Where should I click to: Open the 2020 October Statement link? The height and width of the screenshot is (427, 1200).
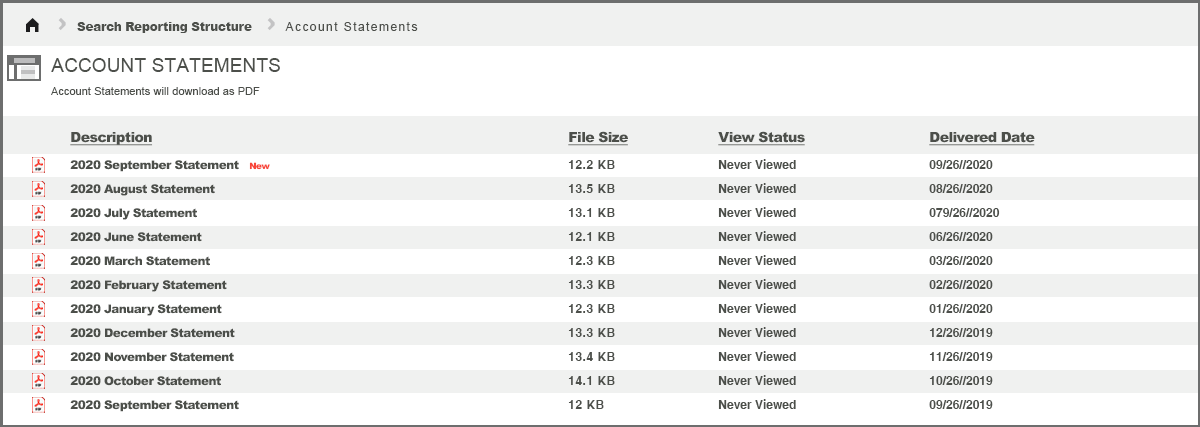coord(145,381)
